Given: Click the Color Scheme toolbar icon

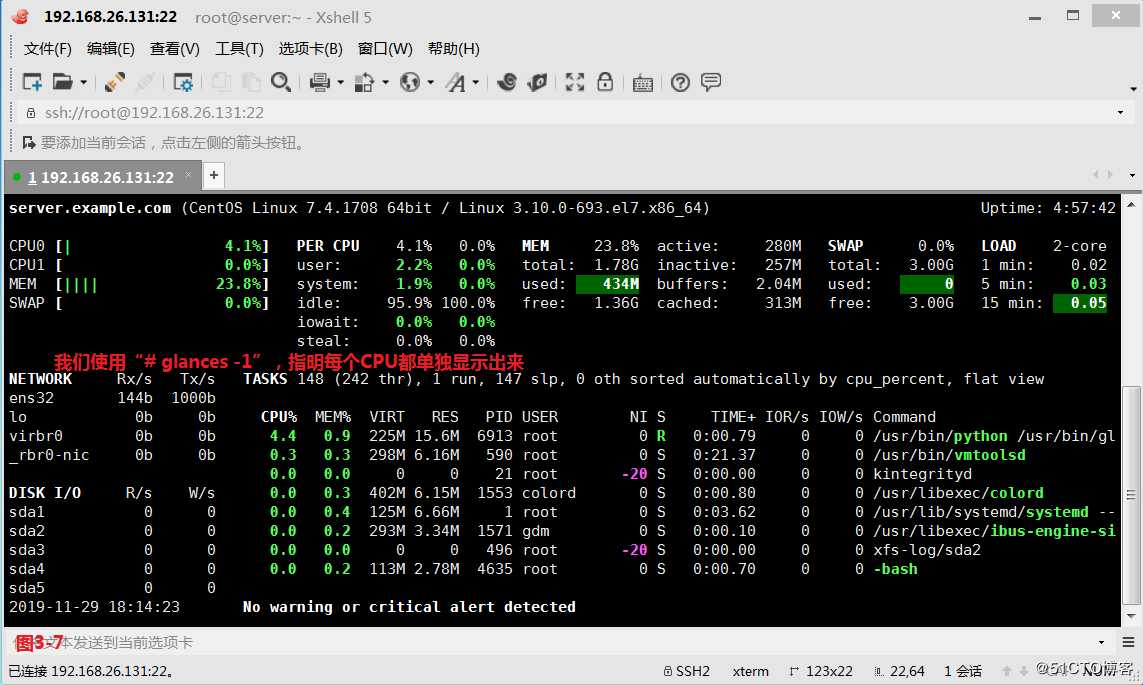Looking at the screenshot, I should point(364,82).
